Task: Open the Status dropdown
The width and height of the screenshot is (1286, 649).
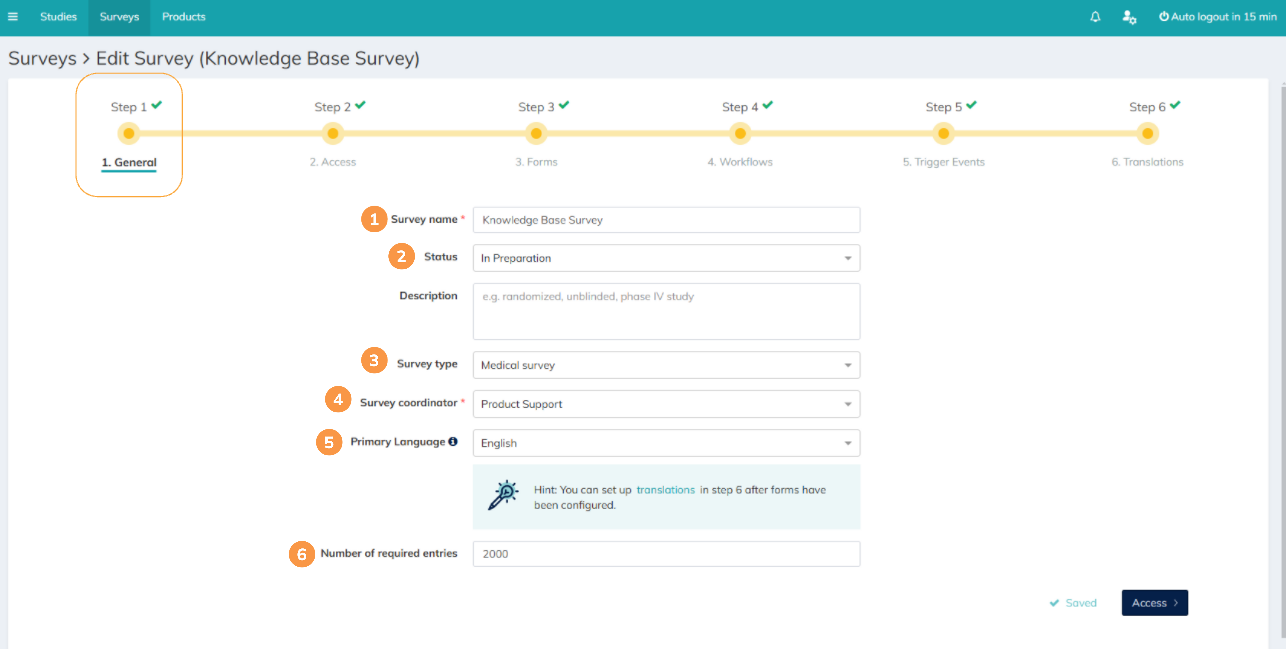Action: pos(666,258)
